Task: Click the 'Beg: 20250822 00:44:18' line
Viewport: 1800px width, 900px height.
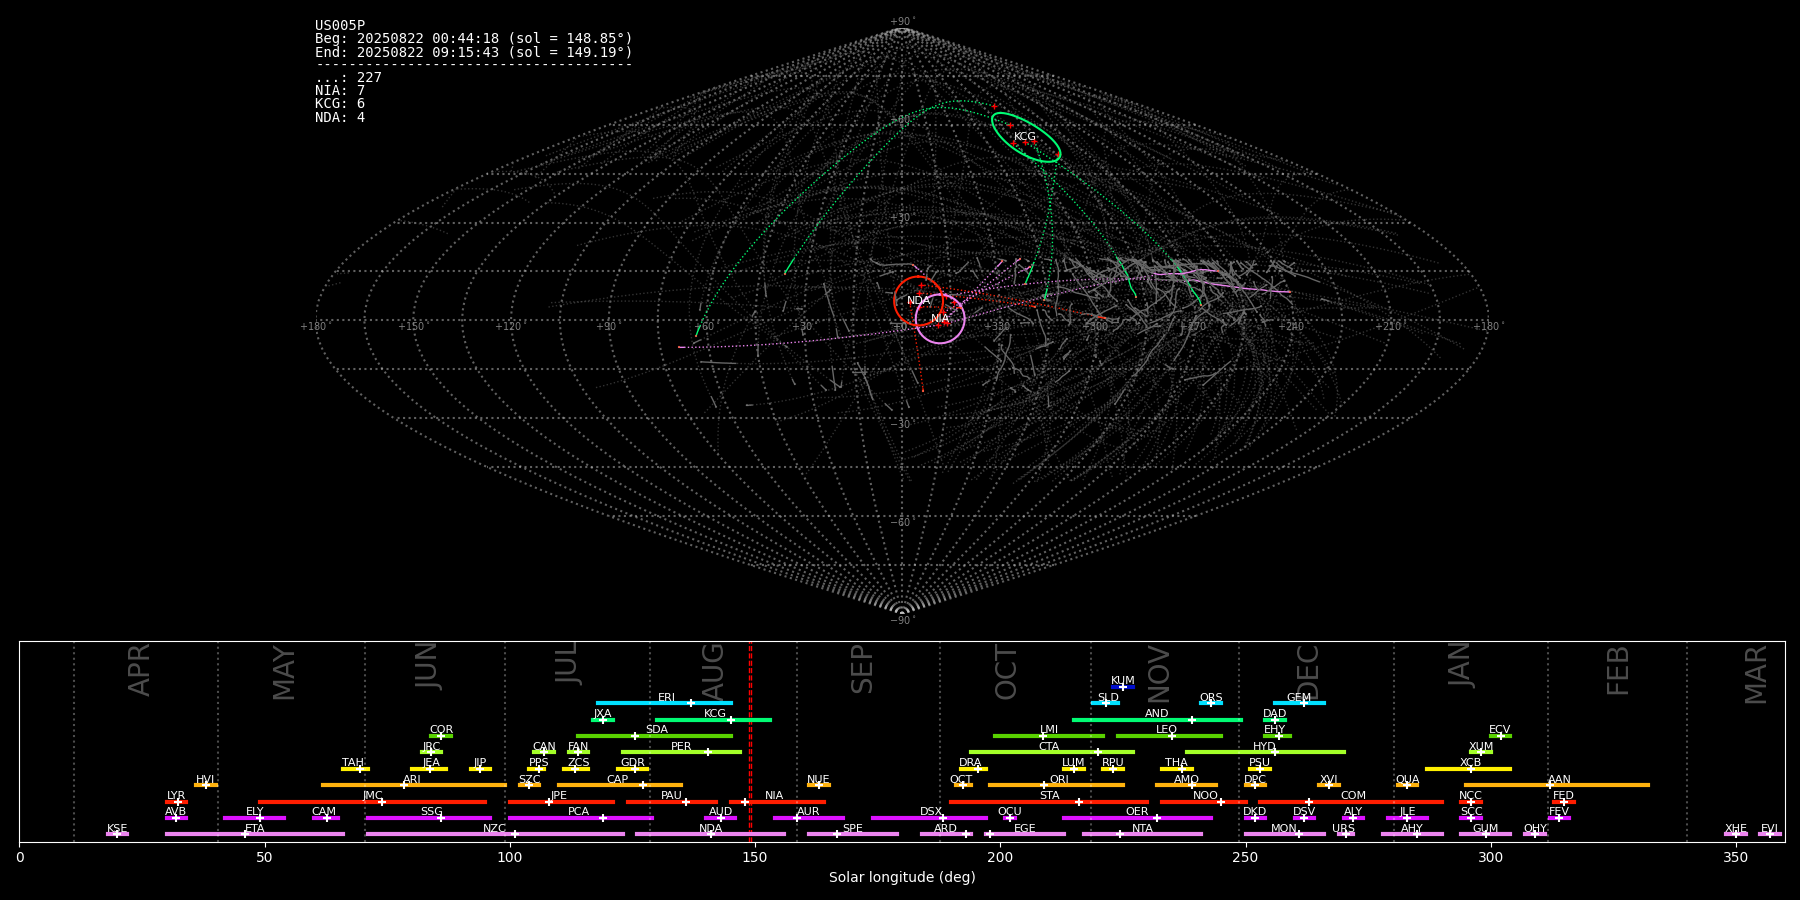Action: coord(473,39)
